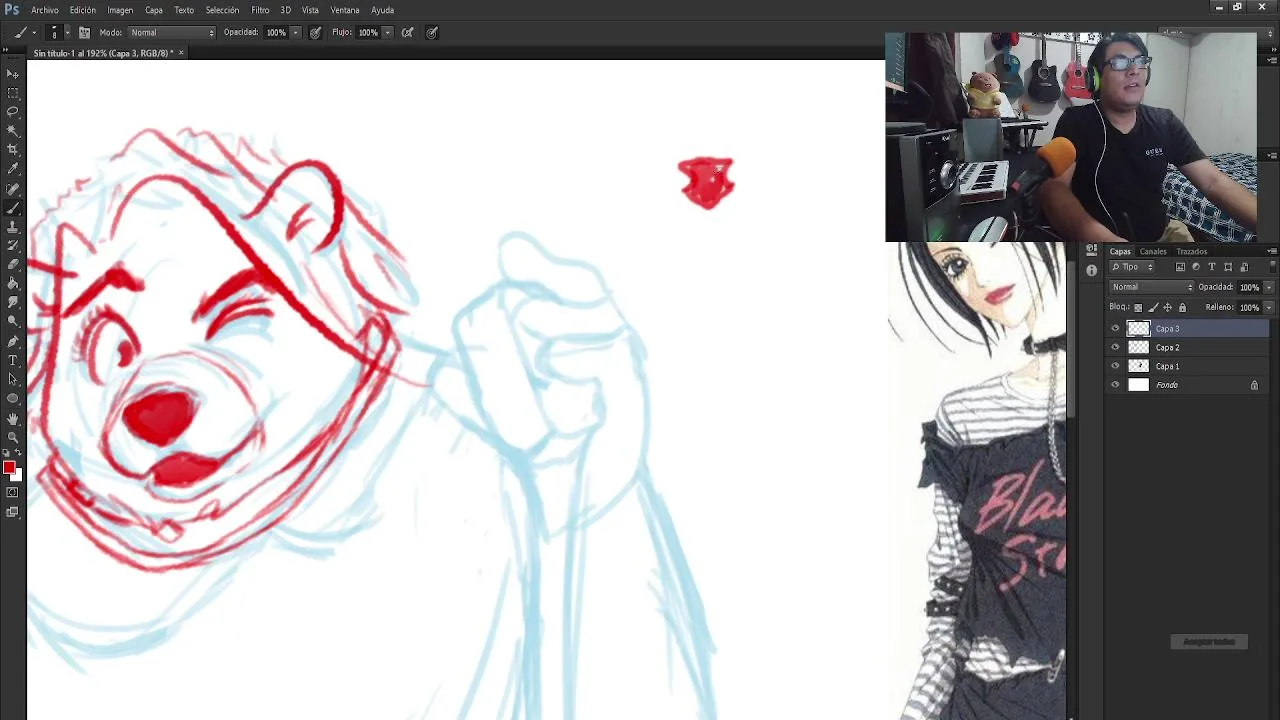
Task: Swap foreground and background colors
Action: coord(18,453)
